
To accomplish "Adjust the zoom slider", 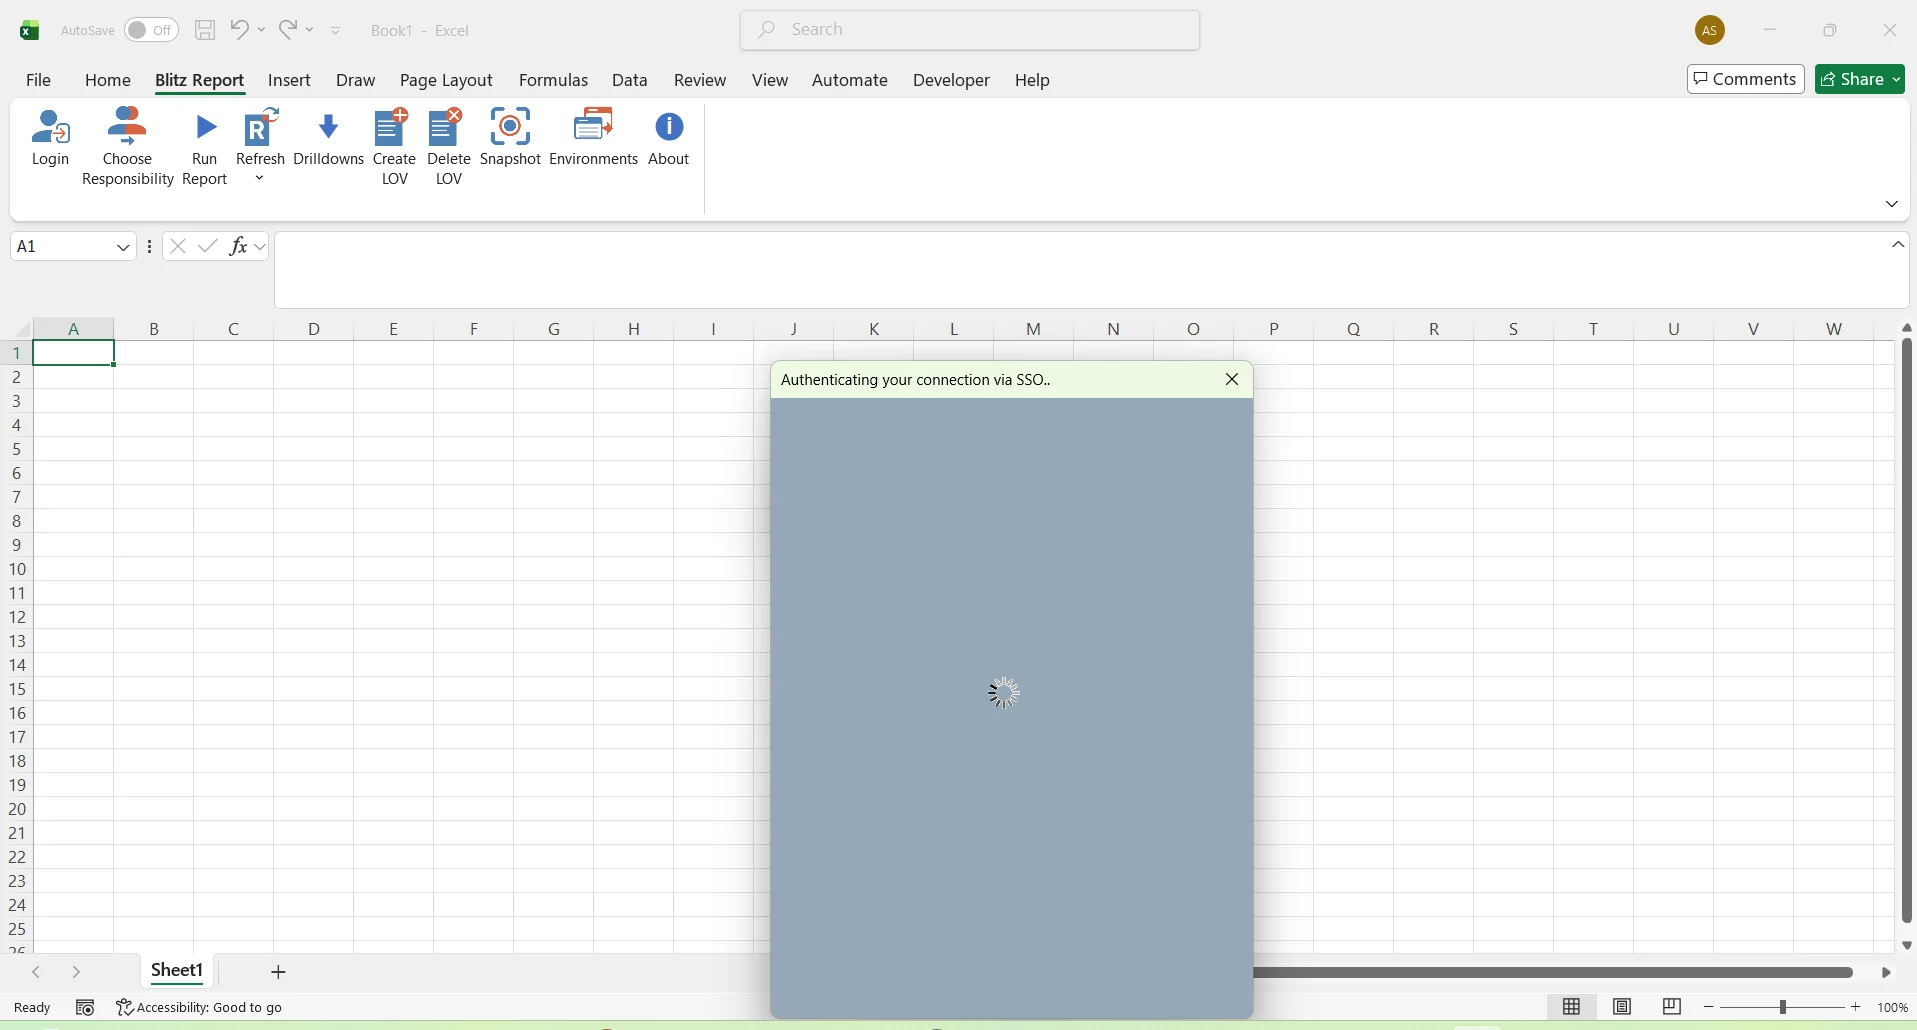I will click(x=1783, y=1008).
